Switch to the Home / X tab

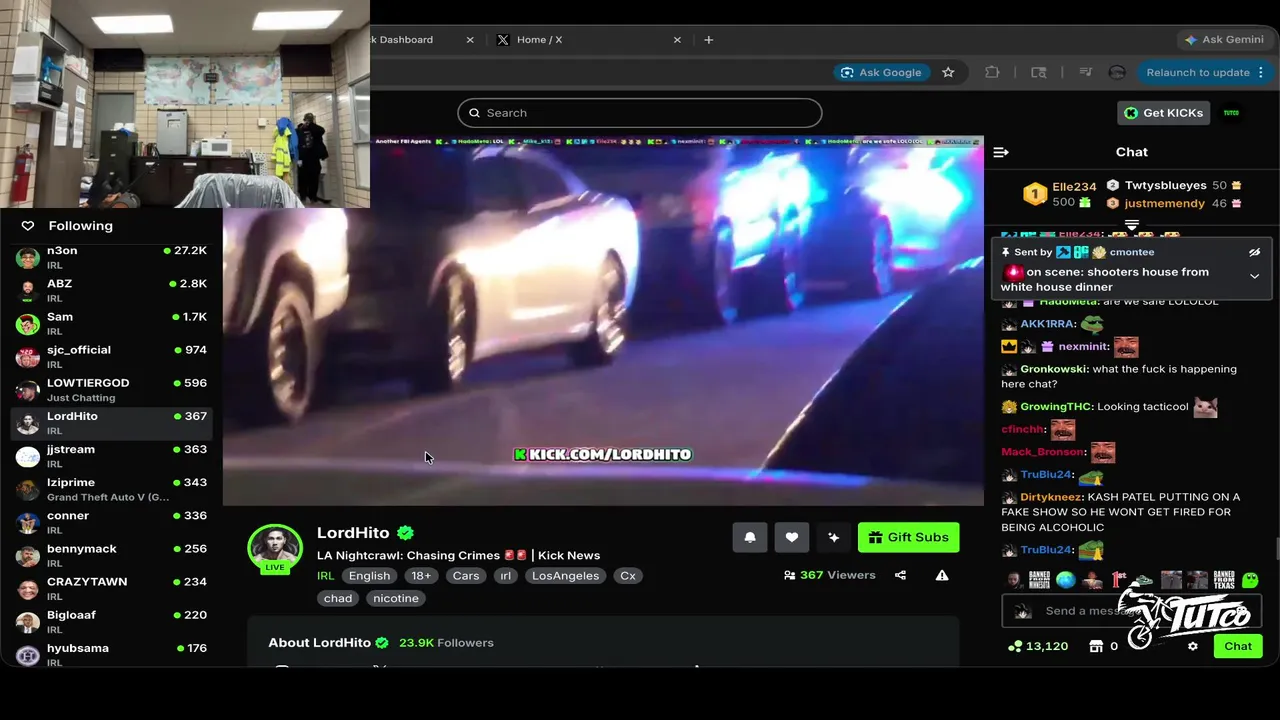(x=588, y=40)
